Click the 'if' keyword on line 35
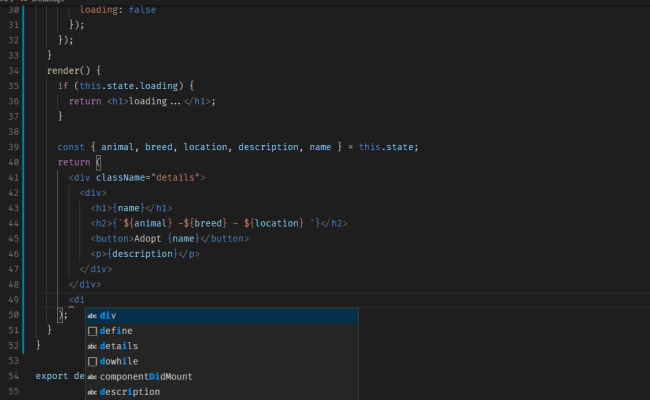The width and height of the screenshot is (650, 400). coord(63,86)
